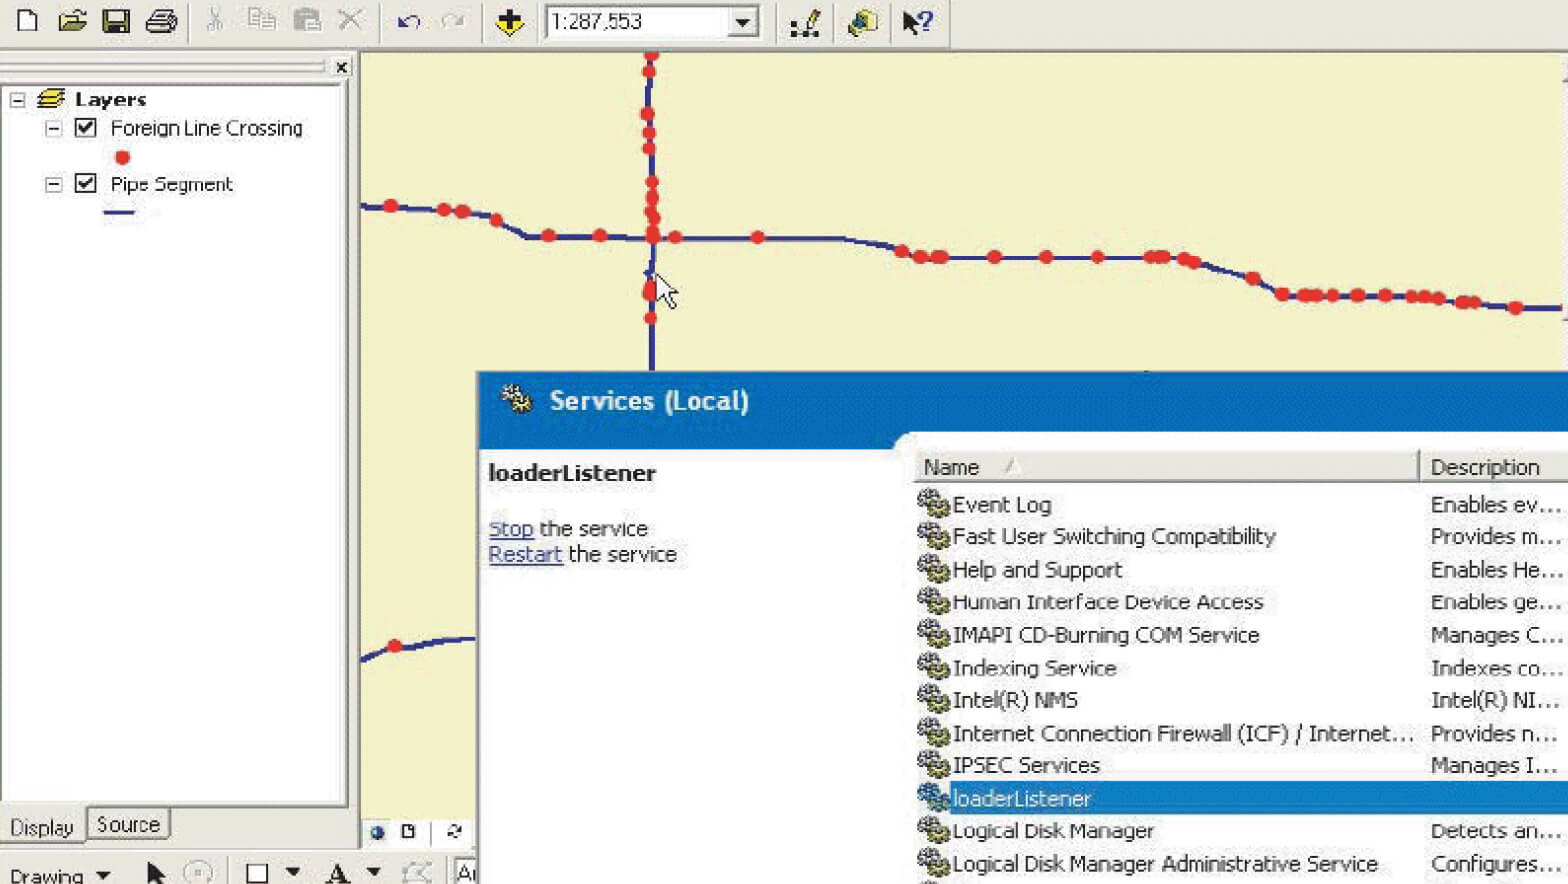Switch to the Source tab

coord(128,825)
